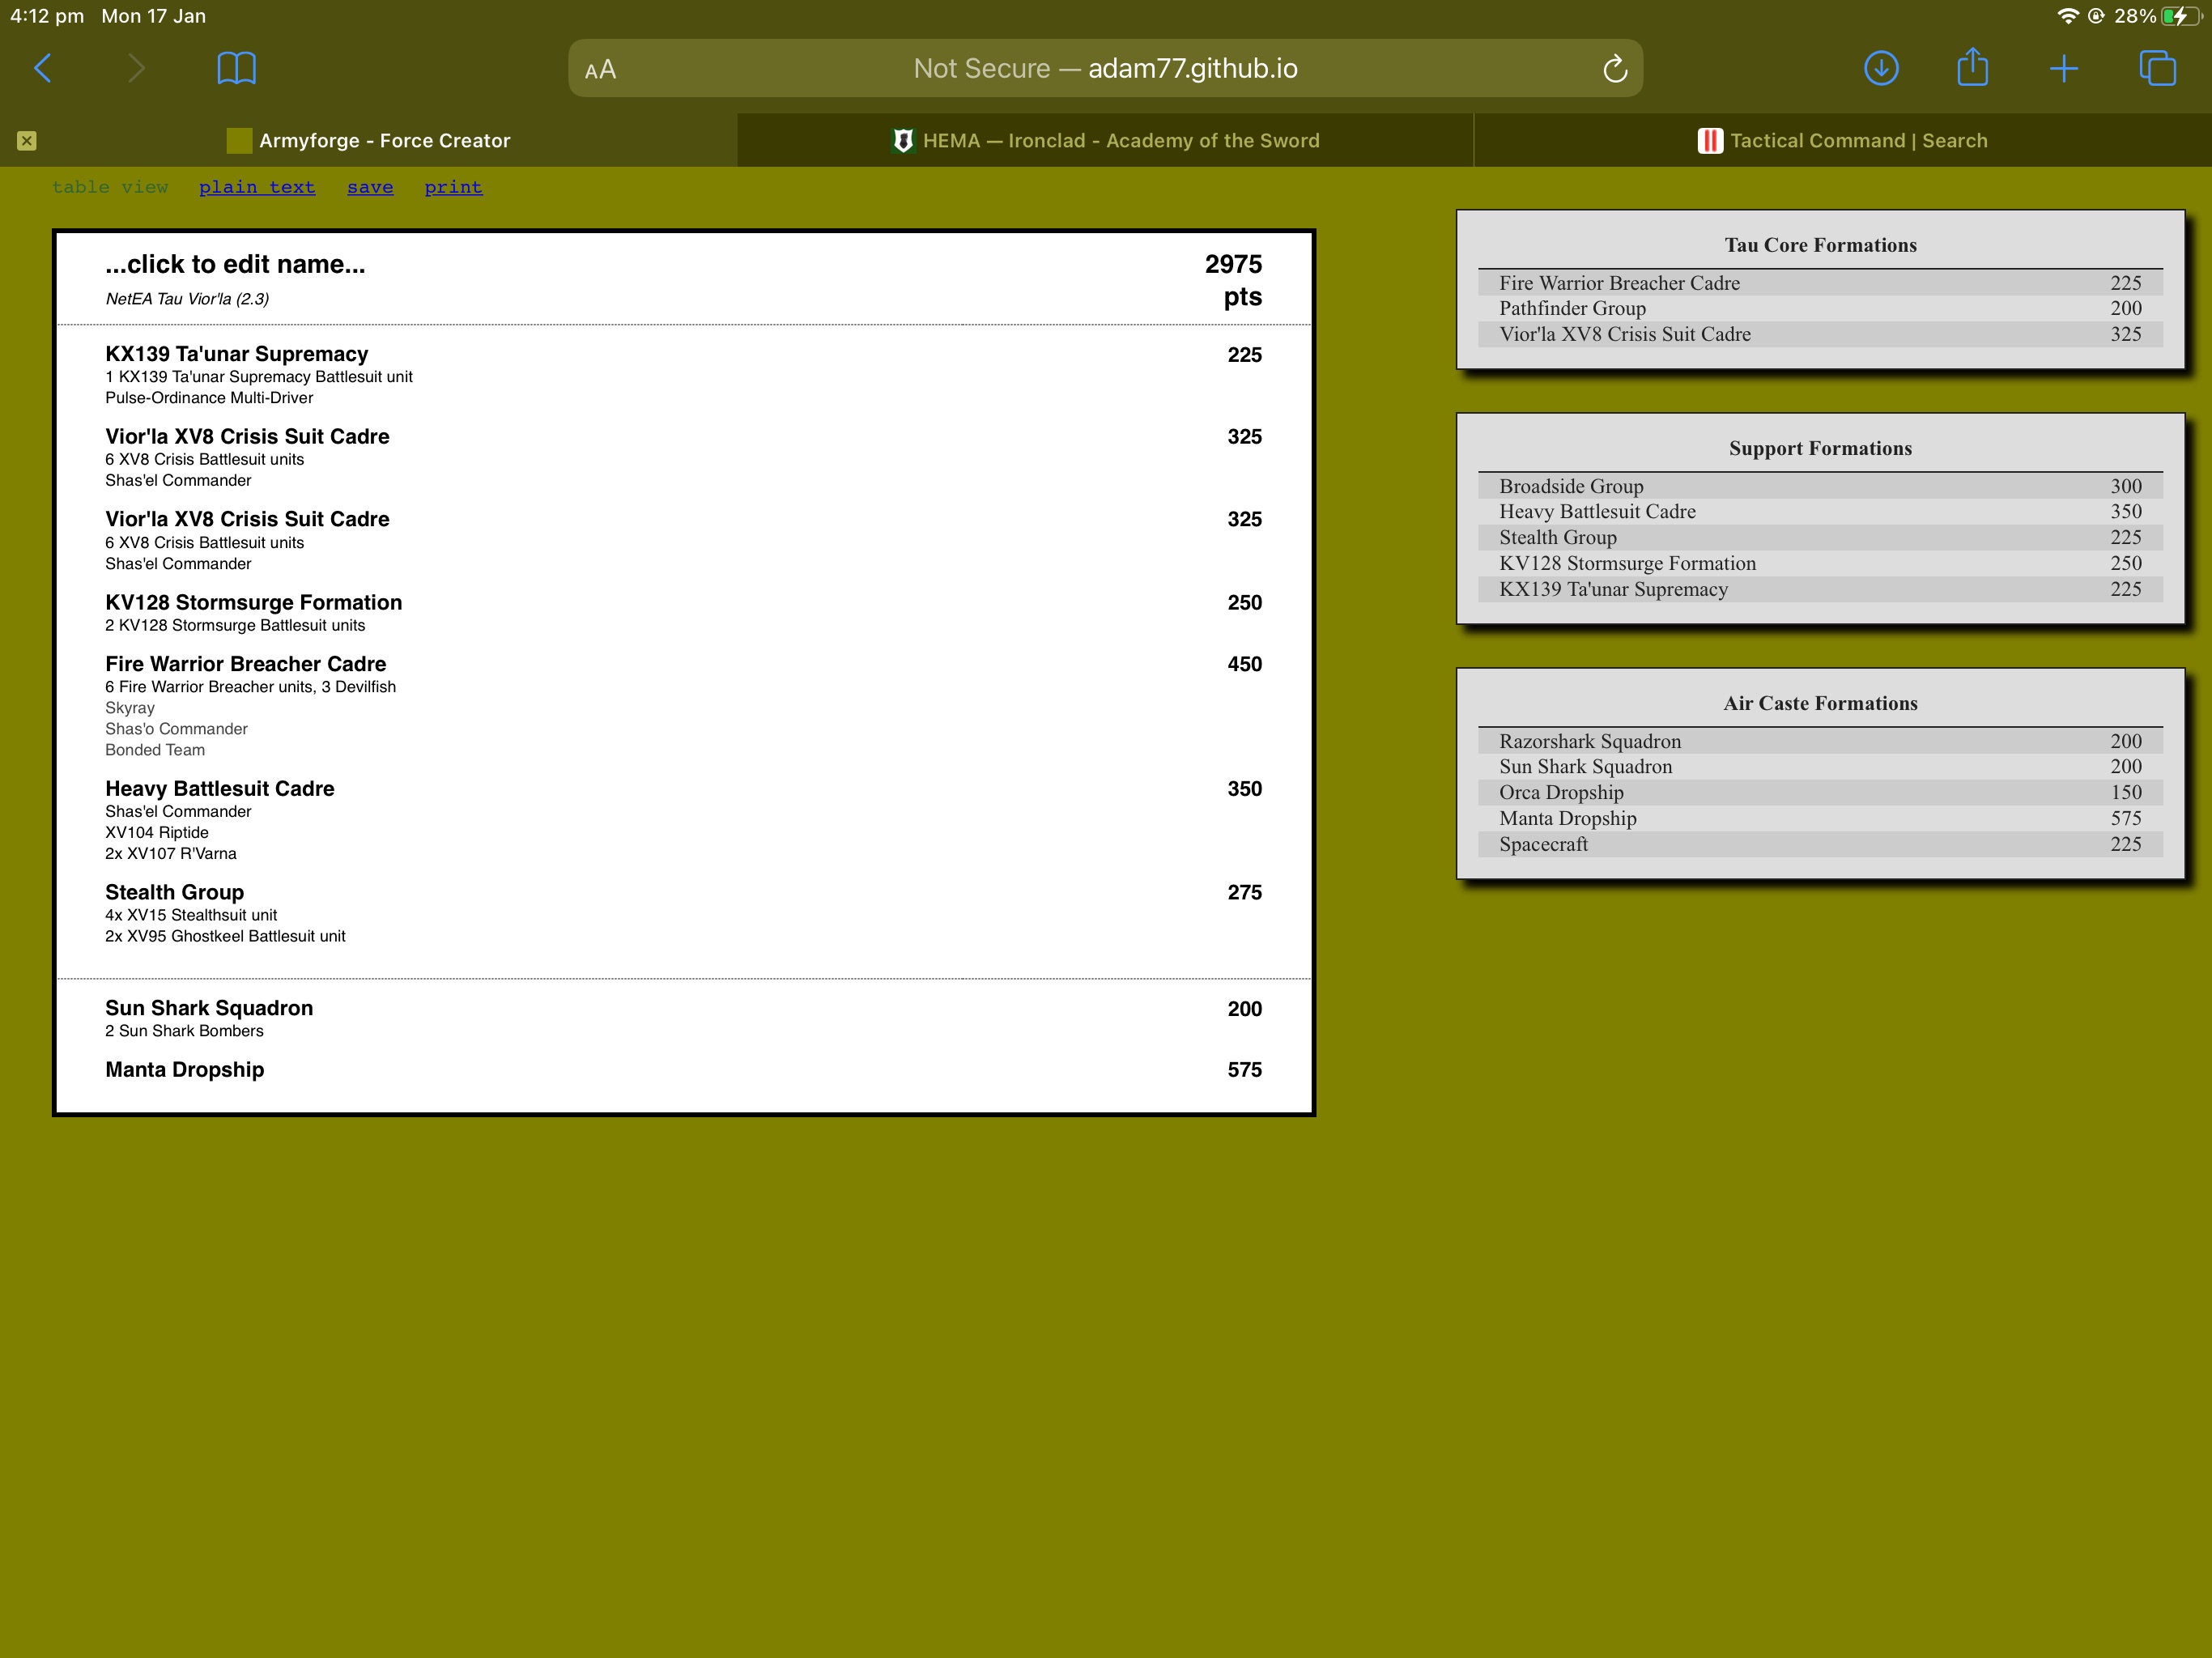Tap the share sheet icon
This screenshot has width=2212, height=1658.
coord(1972,68)
